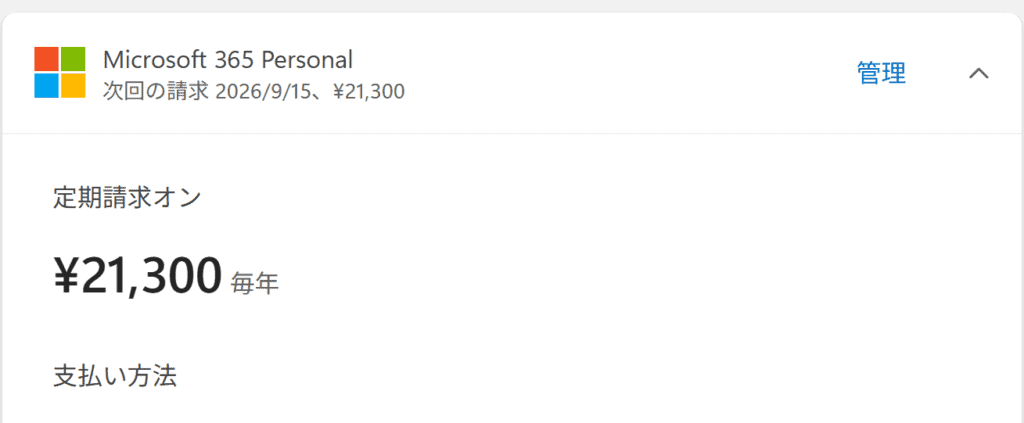Click the Microsoft four-color logo

(60, 72)
